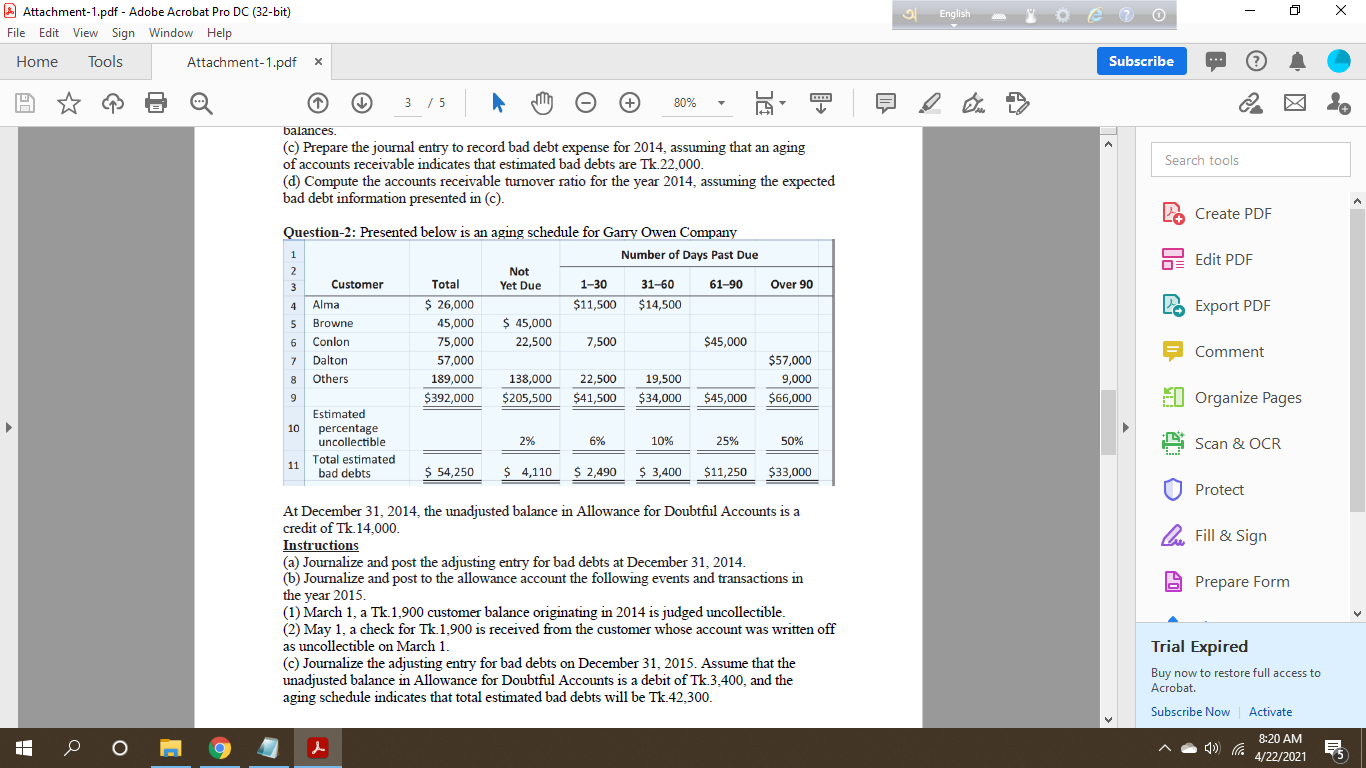Viewport: 1366px width, 768px height.
Task: Open the File menu
Action: pos(16,33)
